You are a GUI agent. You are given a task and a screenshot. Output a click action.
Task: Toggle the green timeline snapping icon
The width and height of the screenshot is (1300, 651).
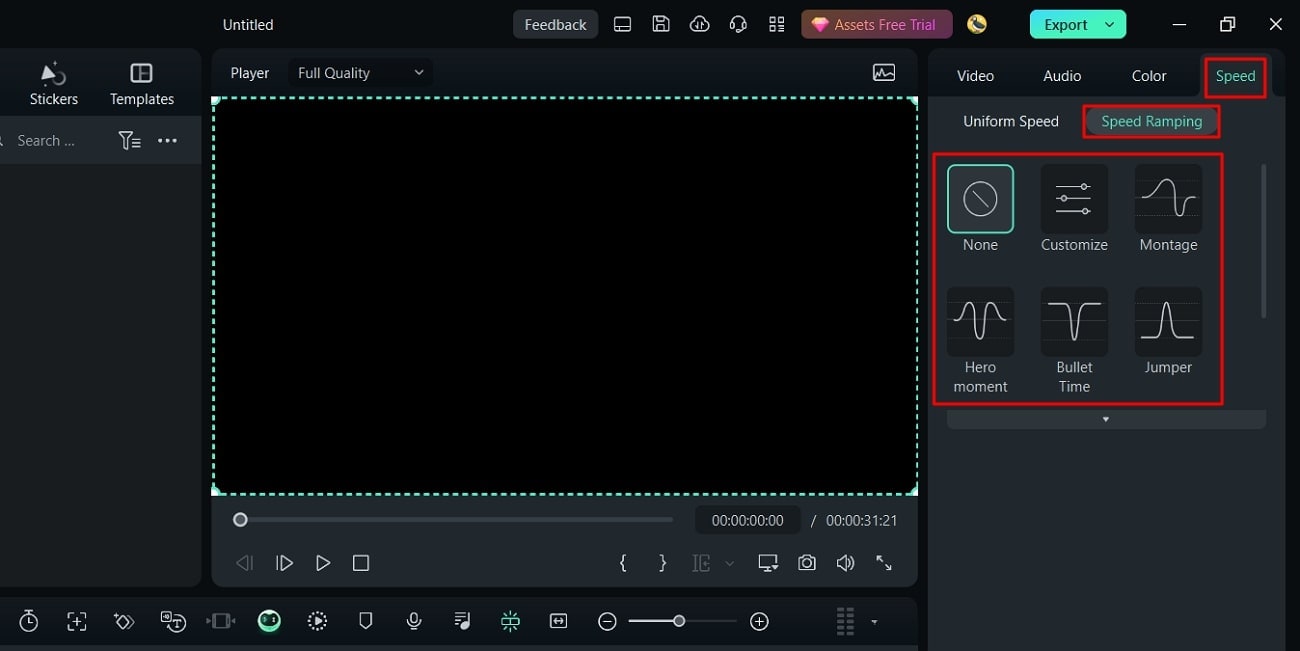pyautogui.click(x=510, y=621)
